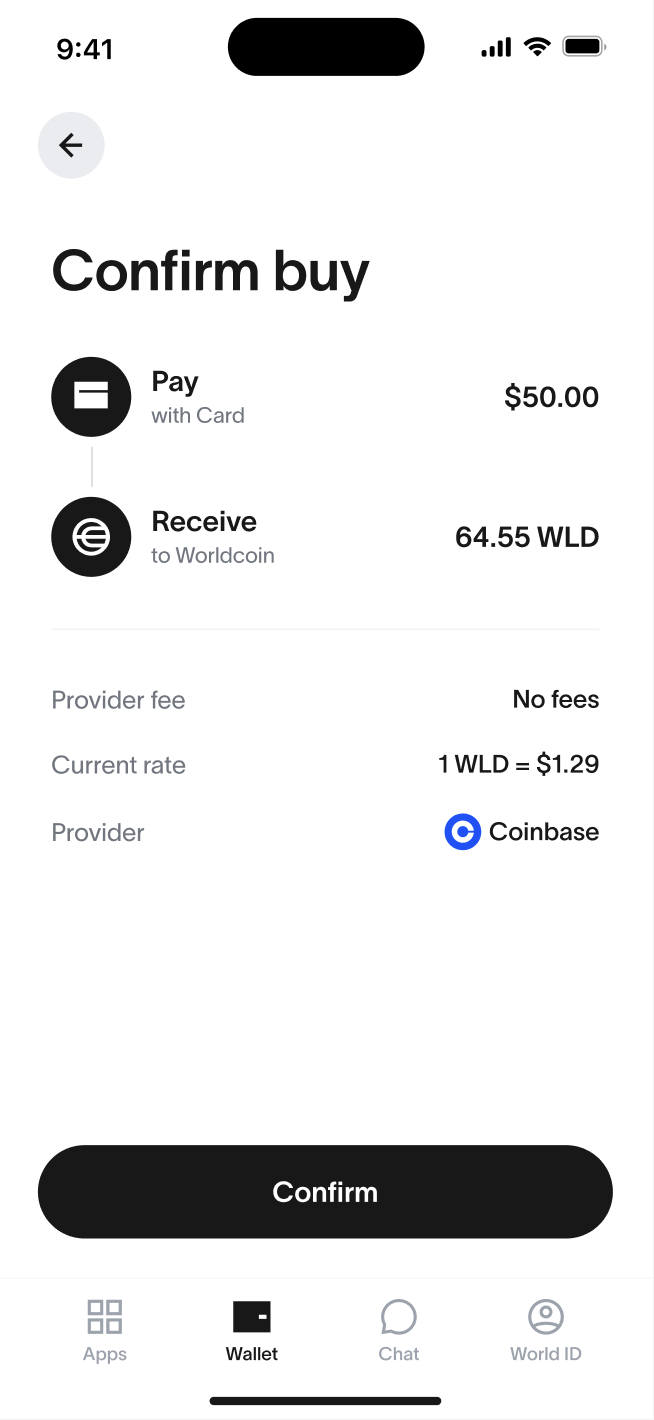This screenshot has width=654, height=1420.
Task: Tap the Provider fee row
Action: (x=325, y=700)
